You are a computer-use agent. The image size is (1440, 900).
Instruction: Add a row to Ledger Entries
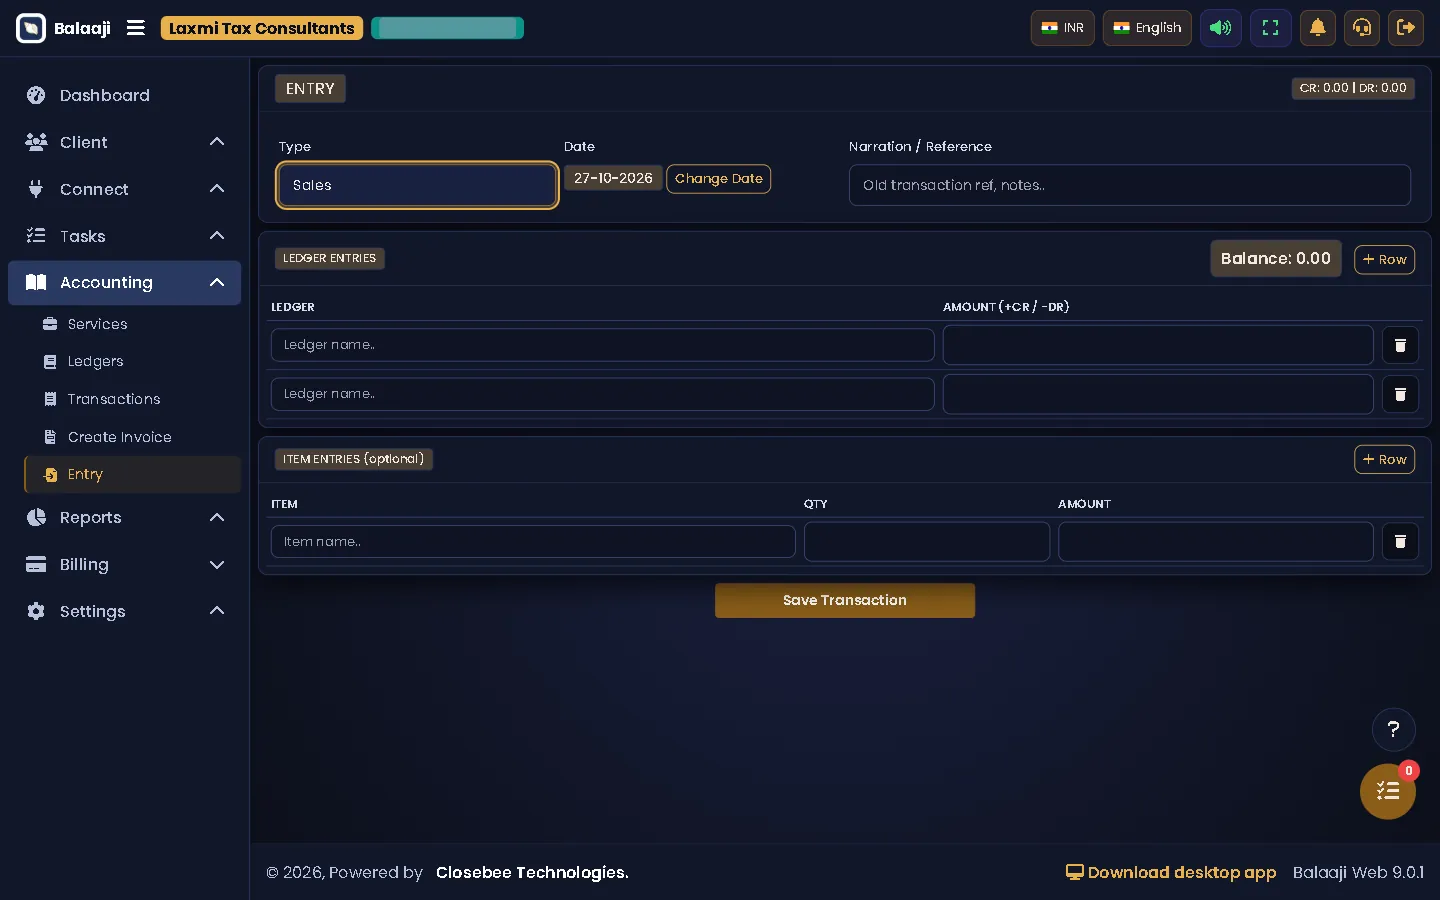click(x=1384, y=259)
